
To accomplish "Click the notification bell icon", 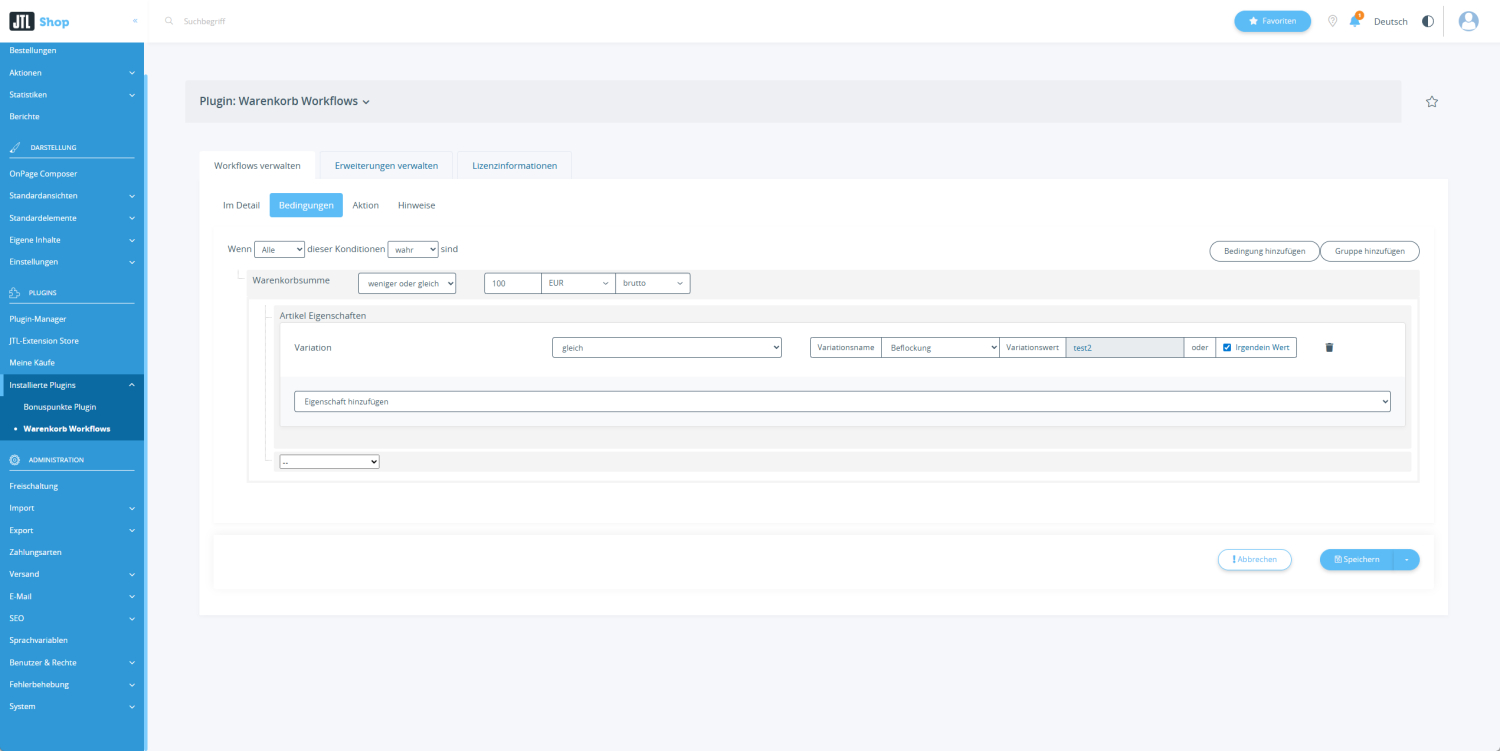I will [1355, 21].
